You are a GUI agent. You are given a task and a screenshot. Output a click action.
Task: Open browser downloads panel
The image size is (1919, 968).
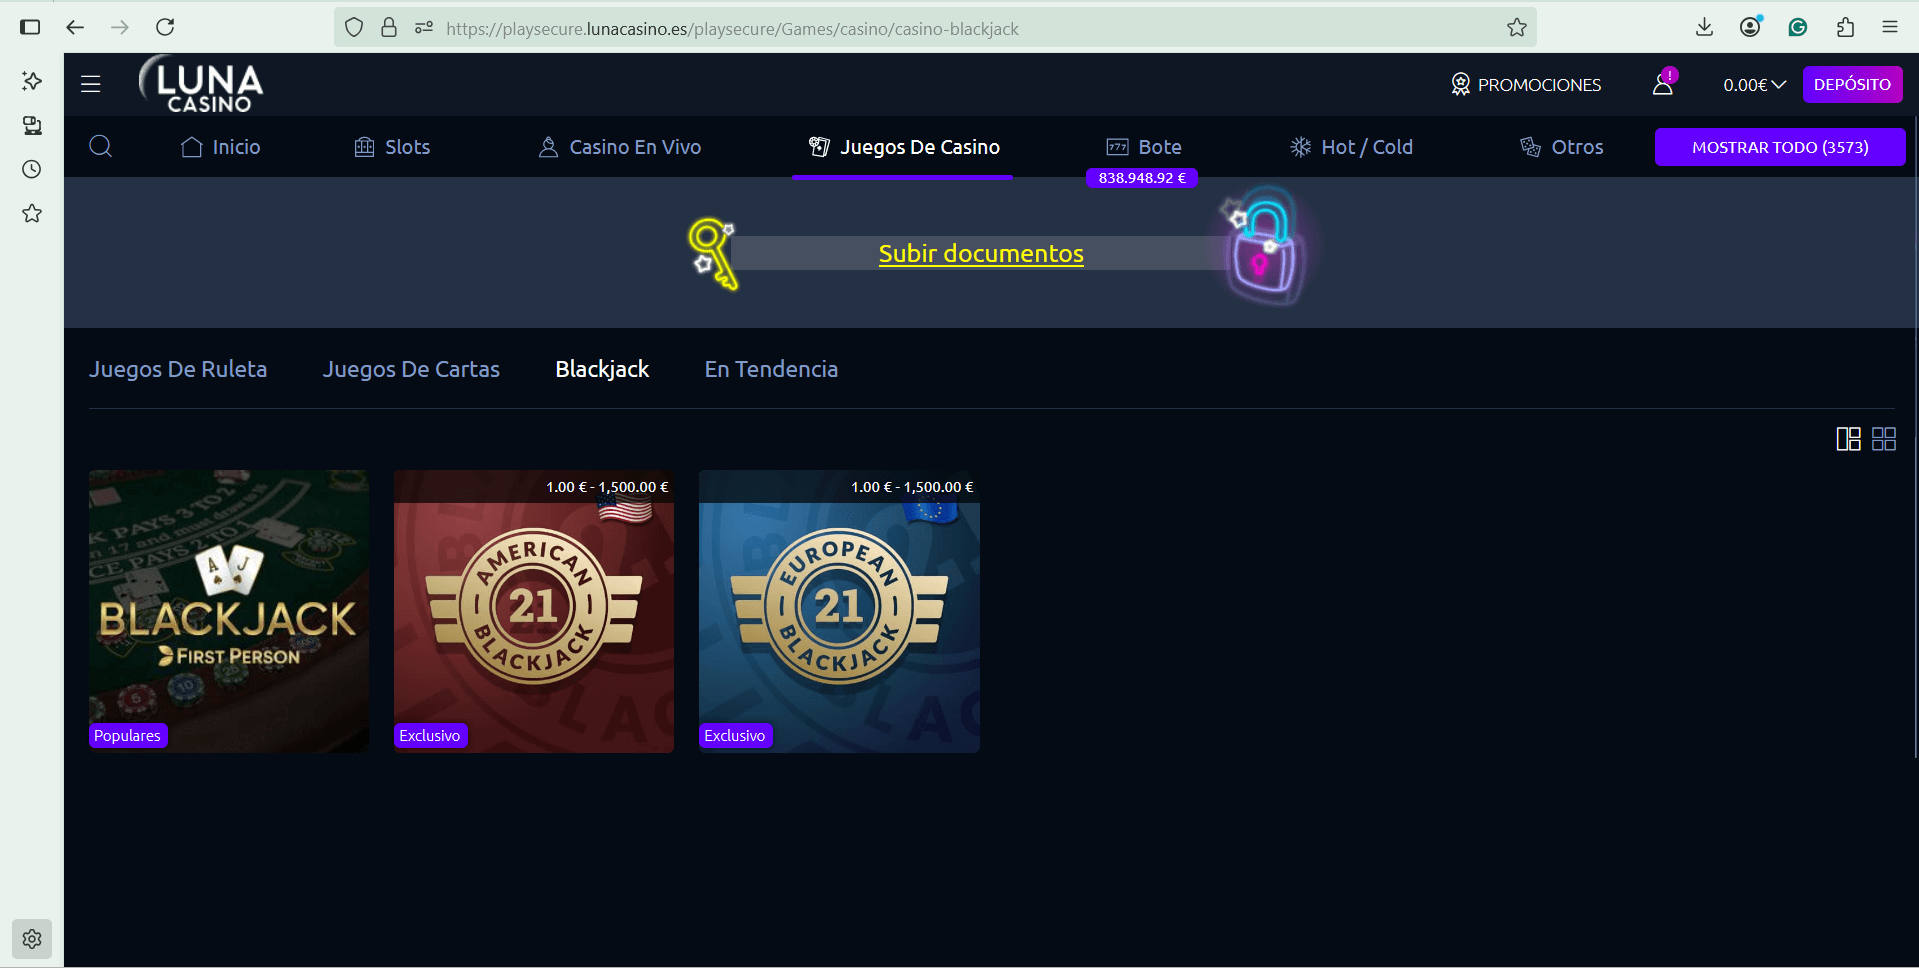1705,27
